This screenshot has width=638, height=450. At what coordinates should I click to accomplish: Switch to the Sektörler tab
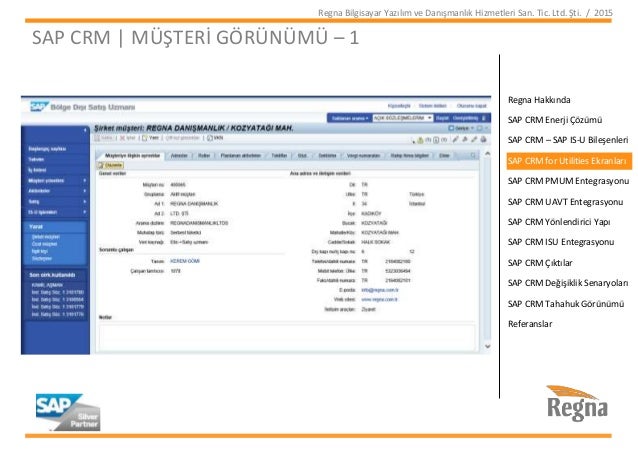point(327,156)
